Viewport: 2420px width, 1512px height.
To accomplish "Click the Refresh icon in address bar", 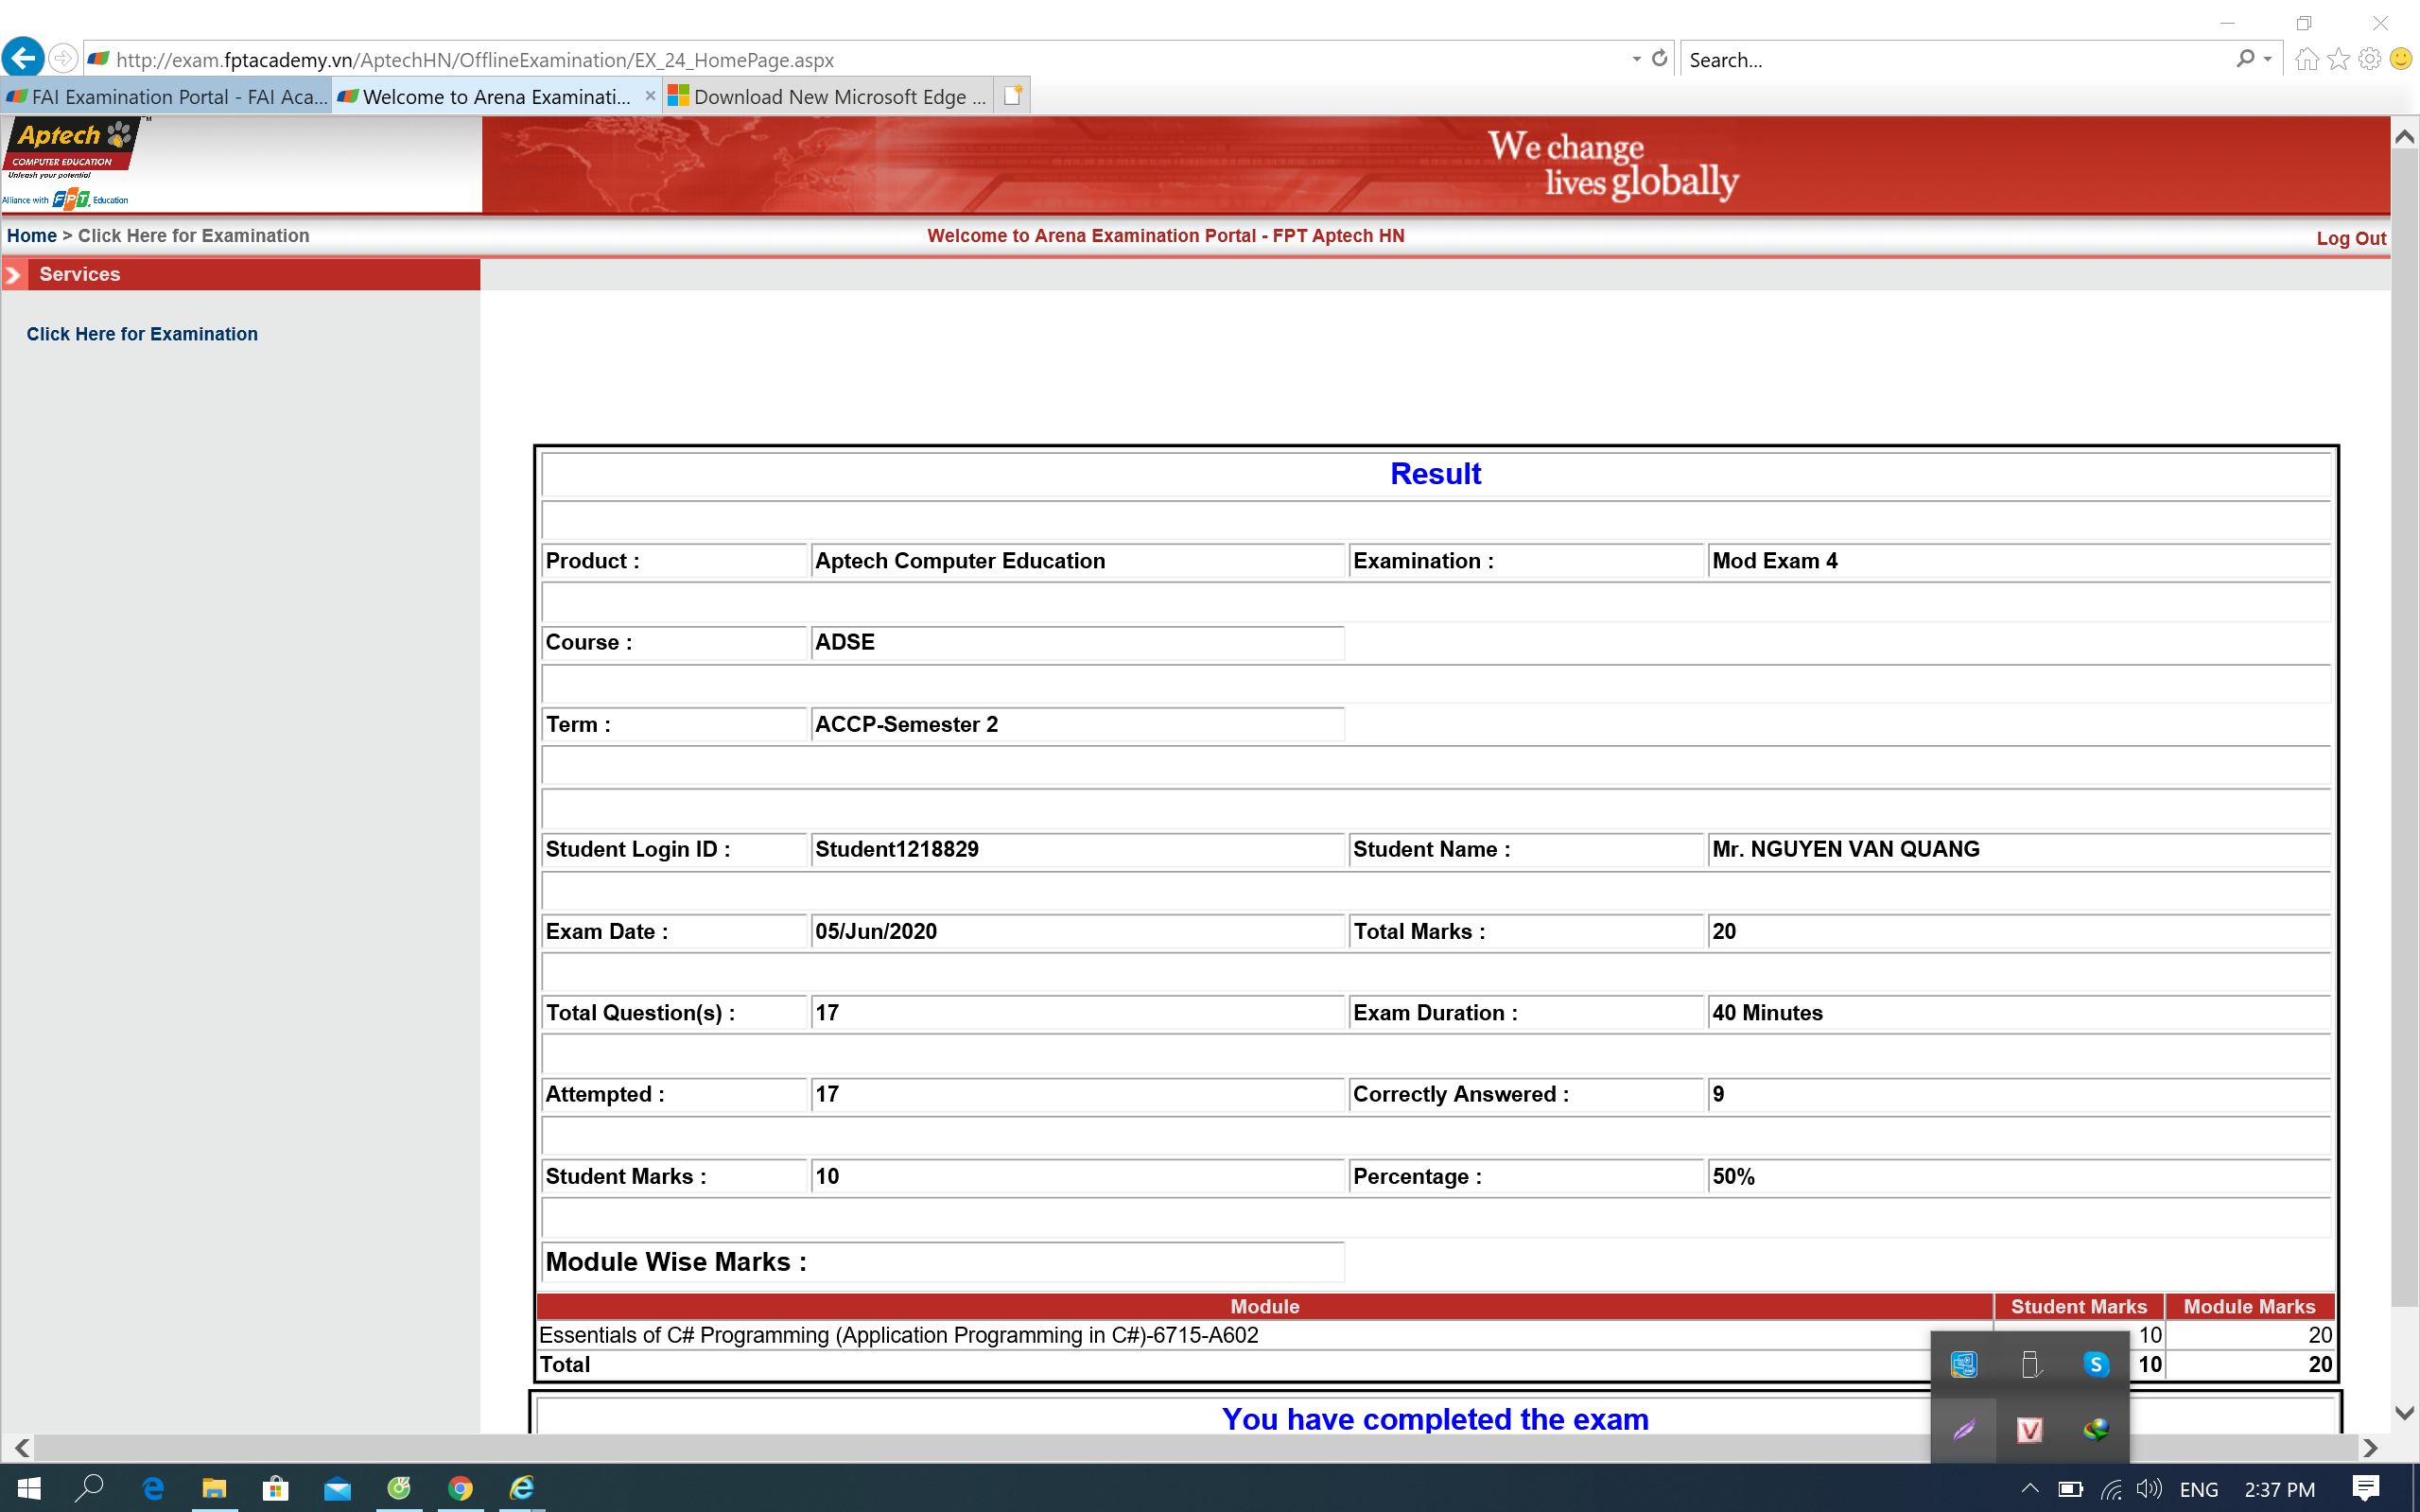I will click(x=1659, y=59).
